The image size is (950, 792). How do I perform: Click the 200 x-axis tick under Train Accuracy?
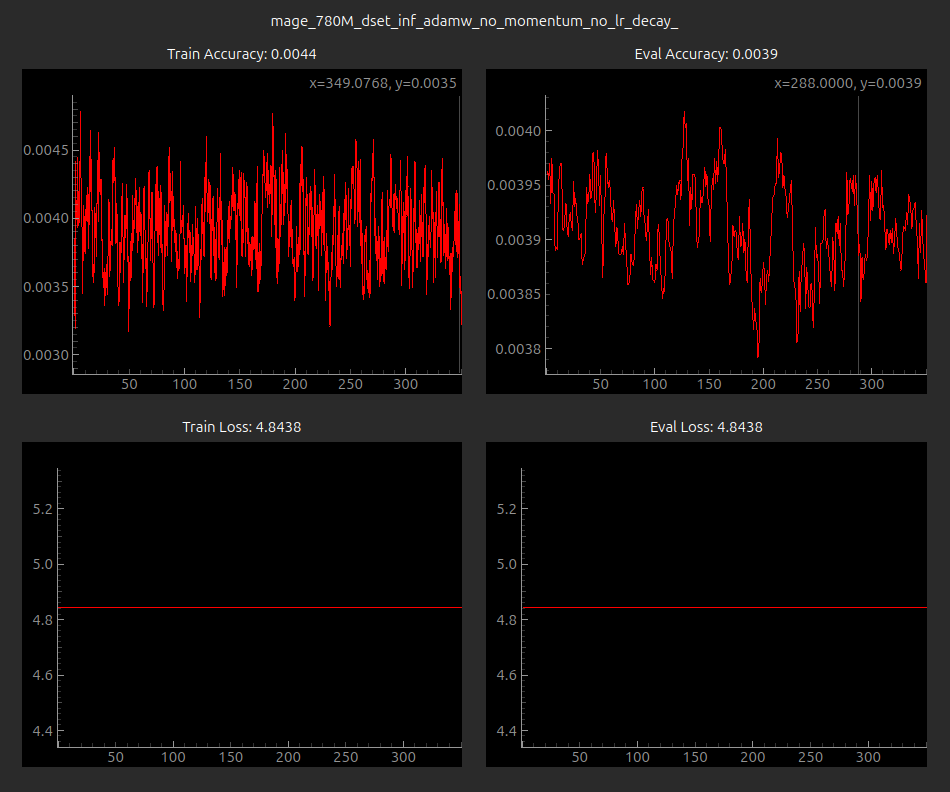point(295,384)
